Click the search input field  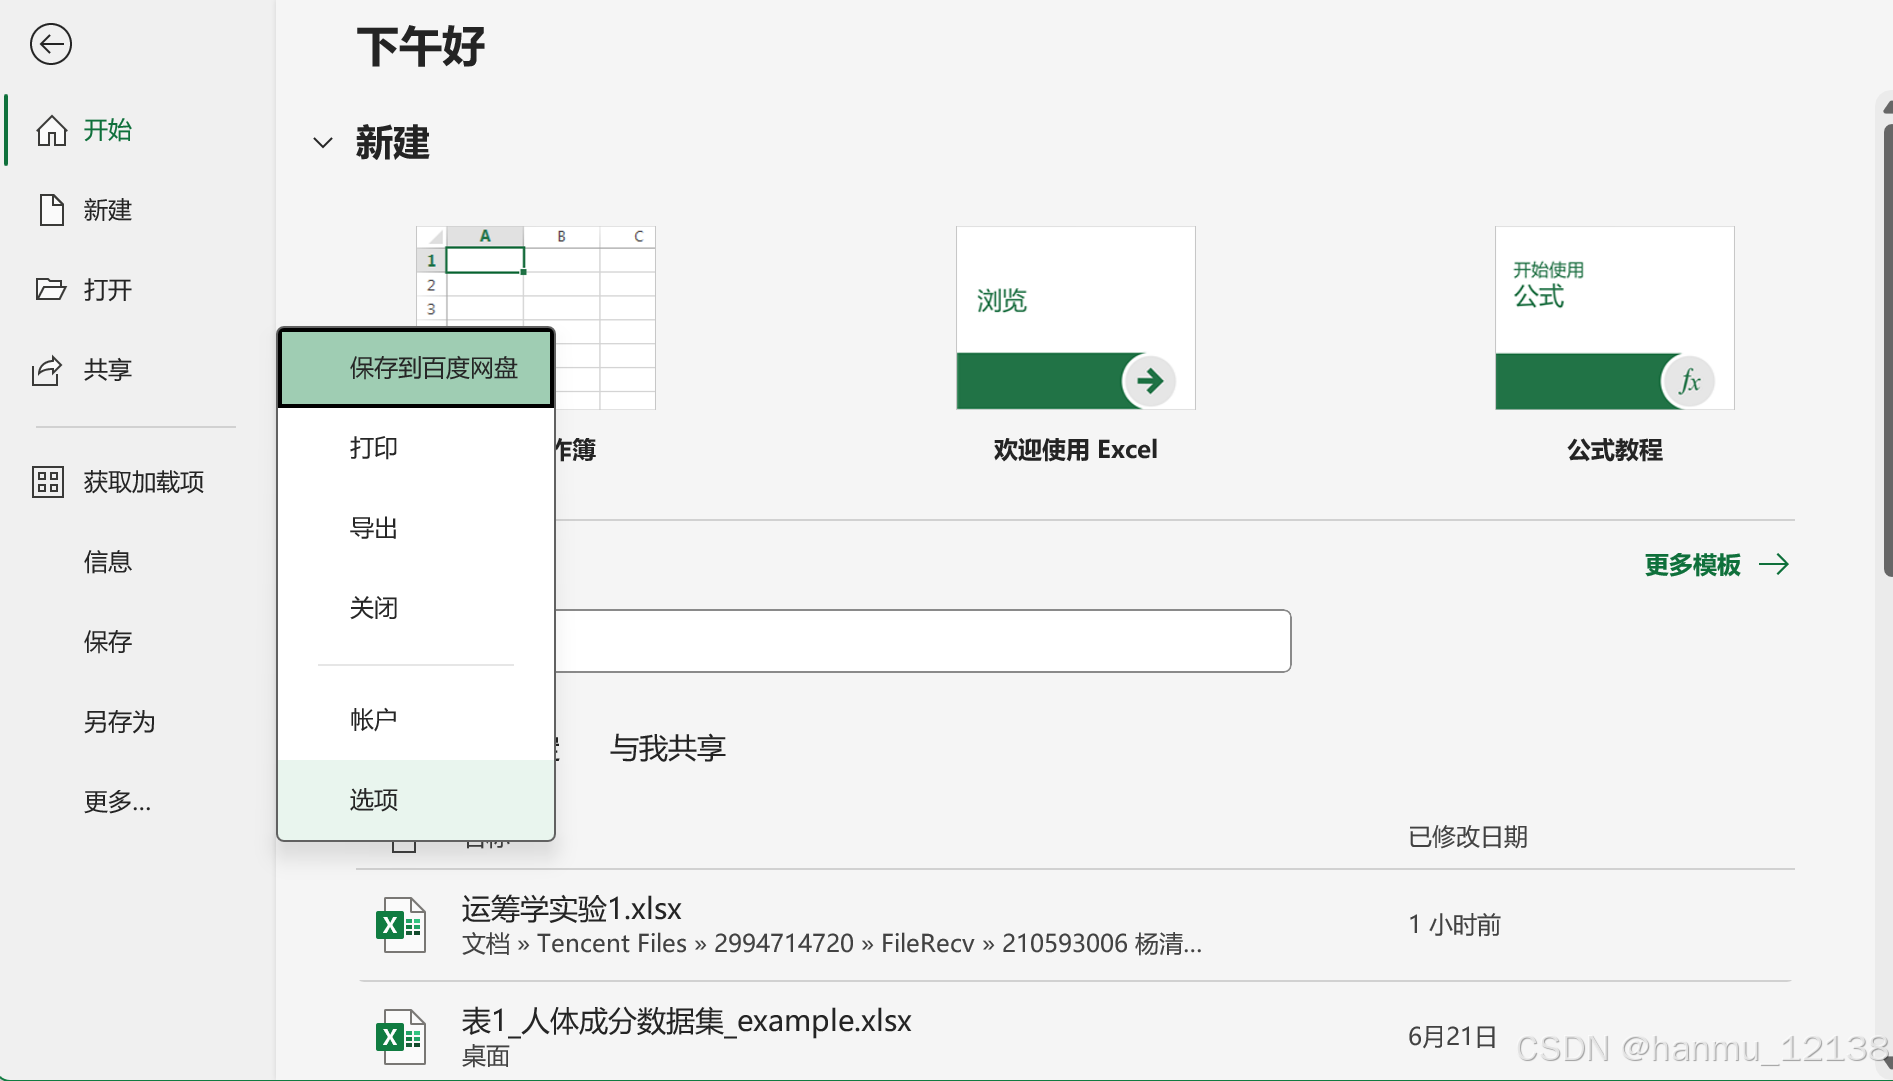click(x=923, y=641)
